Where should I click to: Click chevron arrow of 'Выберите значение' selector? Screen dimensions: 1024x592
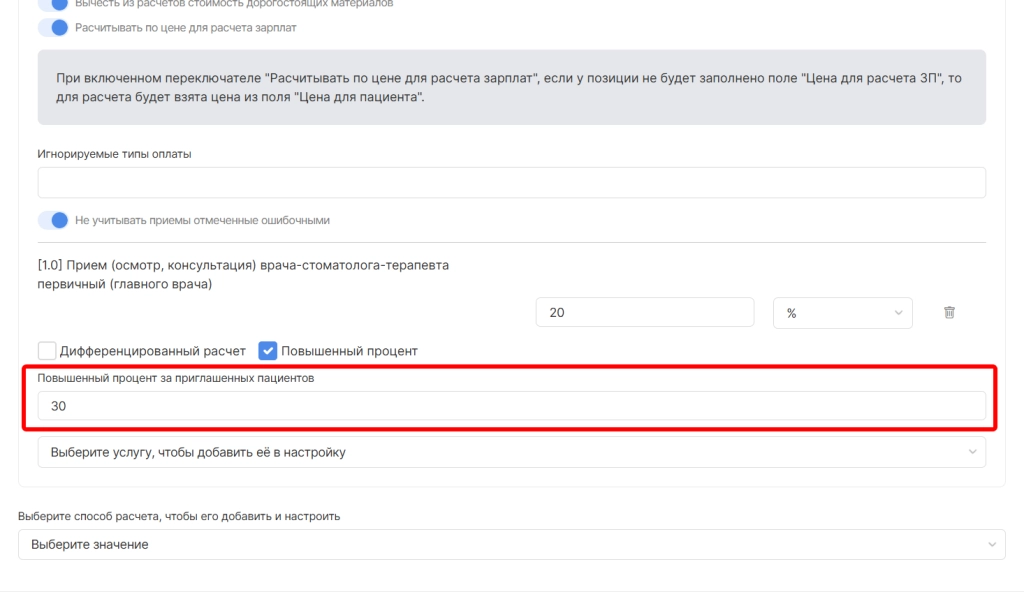(991, 544)
